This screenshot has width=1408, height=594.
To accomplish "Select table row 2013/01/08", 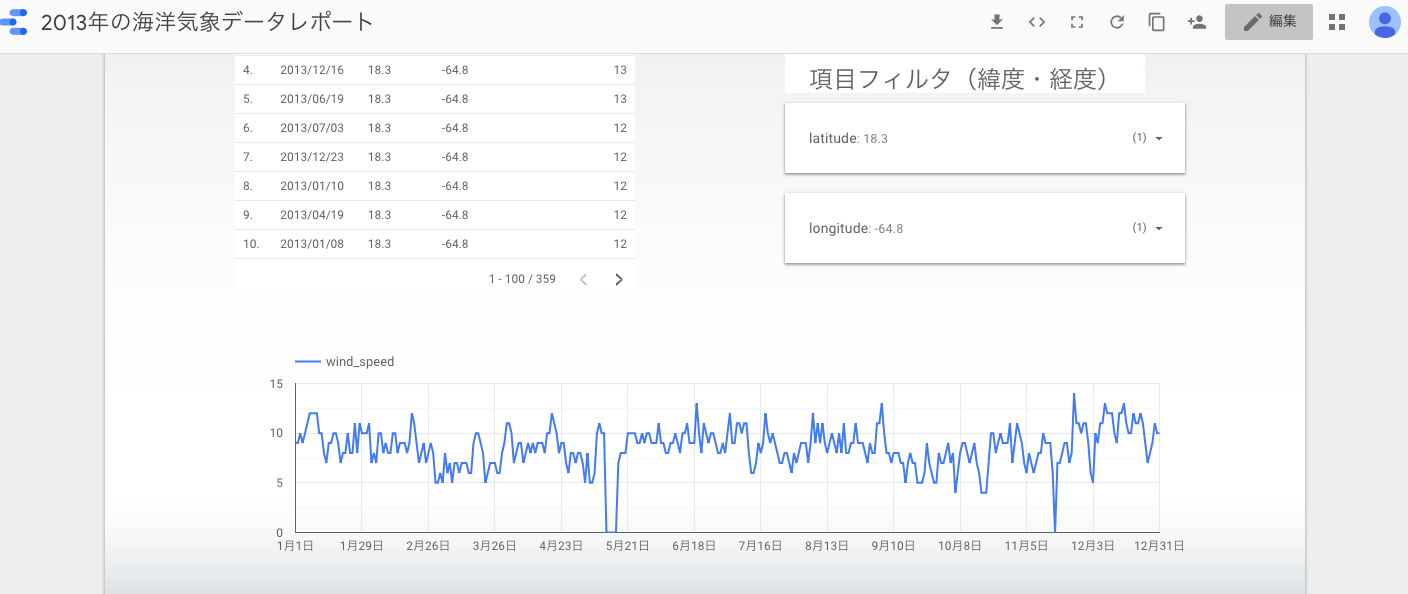I will tap(435, 244).
